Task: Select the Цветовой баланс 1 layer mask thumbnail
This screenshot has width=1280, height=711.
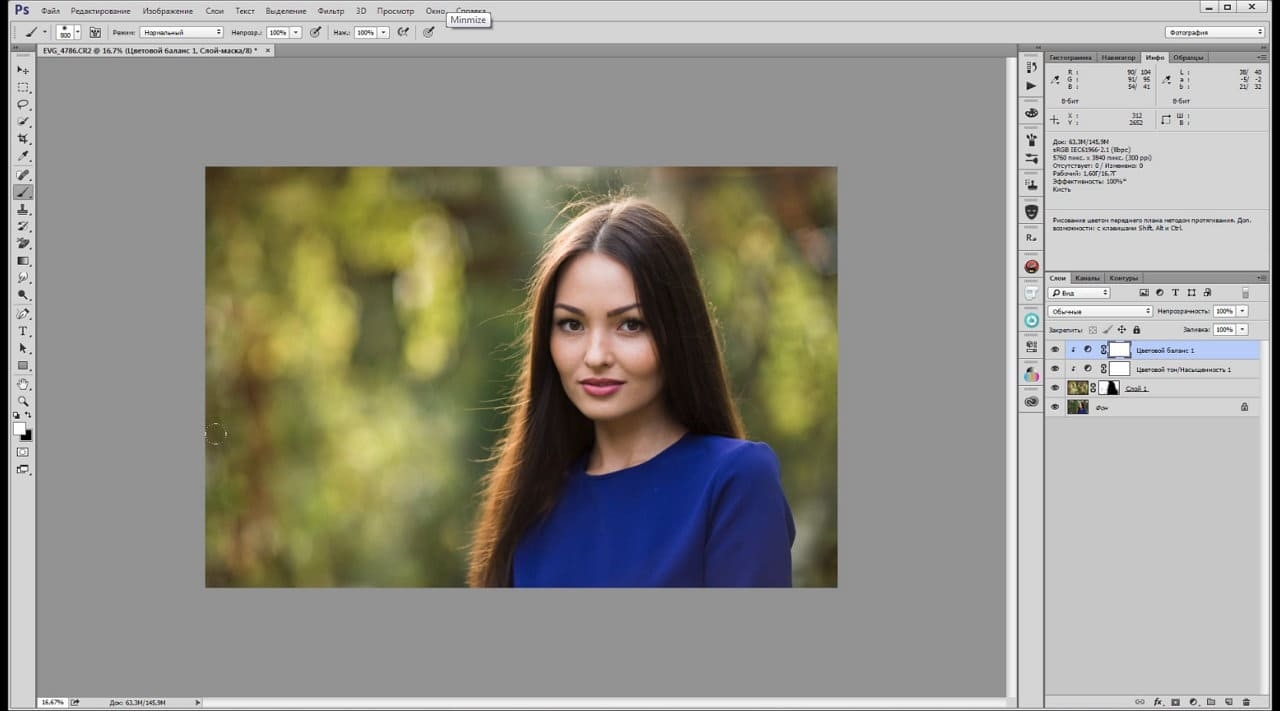Action: tap(1120, 350)
